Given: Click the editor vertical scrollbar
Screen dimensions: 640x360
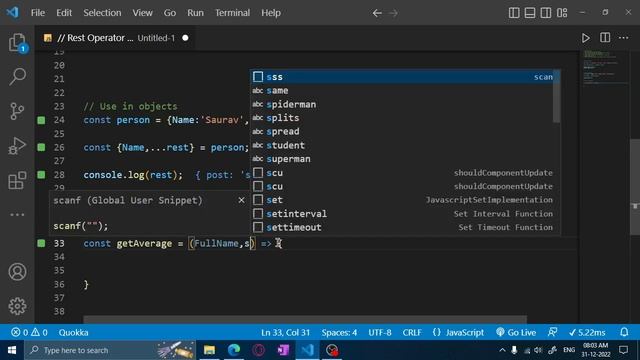Looking at the screenshot, I should (635, 187).
